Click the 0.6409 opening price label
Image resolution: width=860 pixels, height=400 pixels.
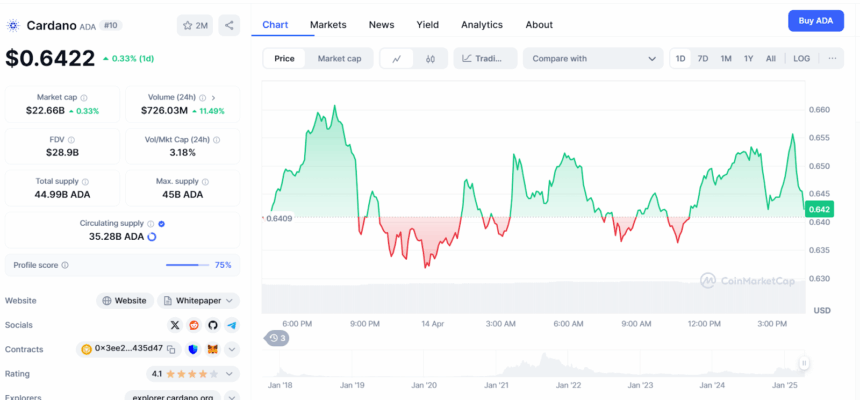[279, 218]
